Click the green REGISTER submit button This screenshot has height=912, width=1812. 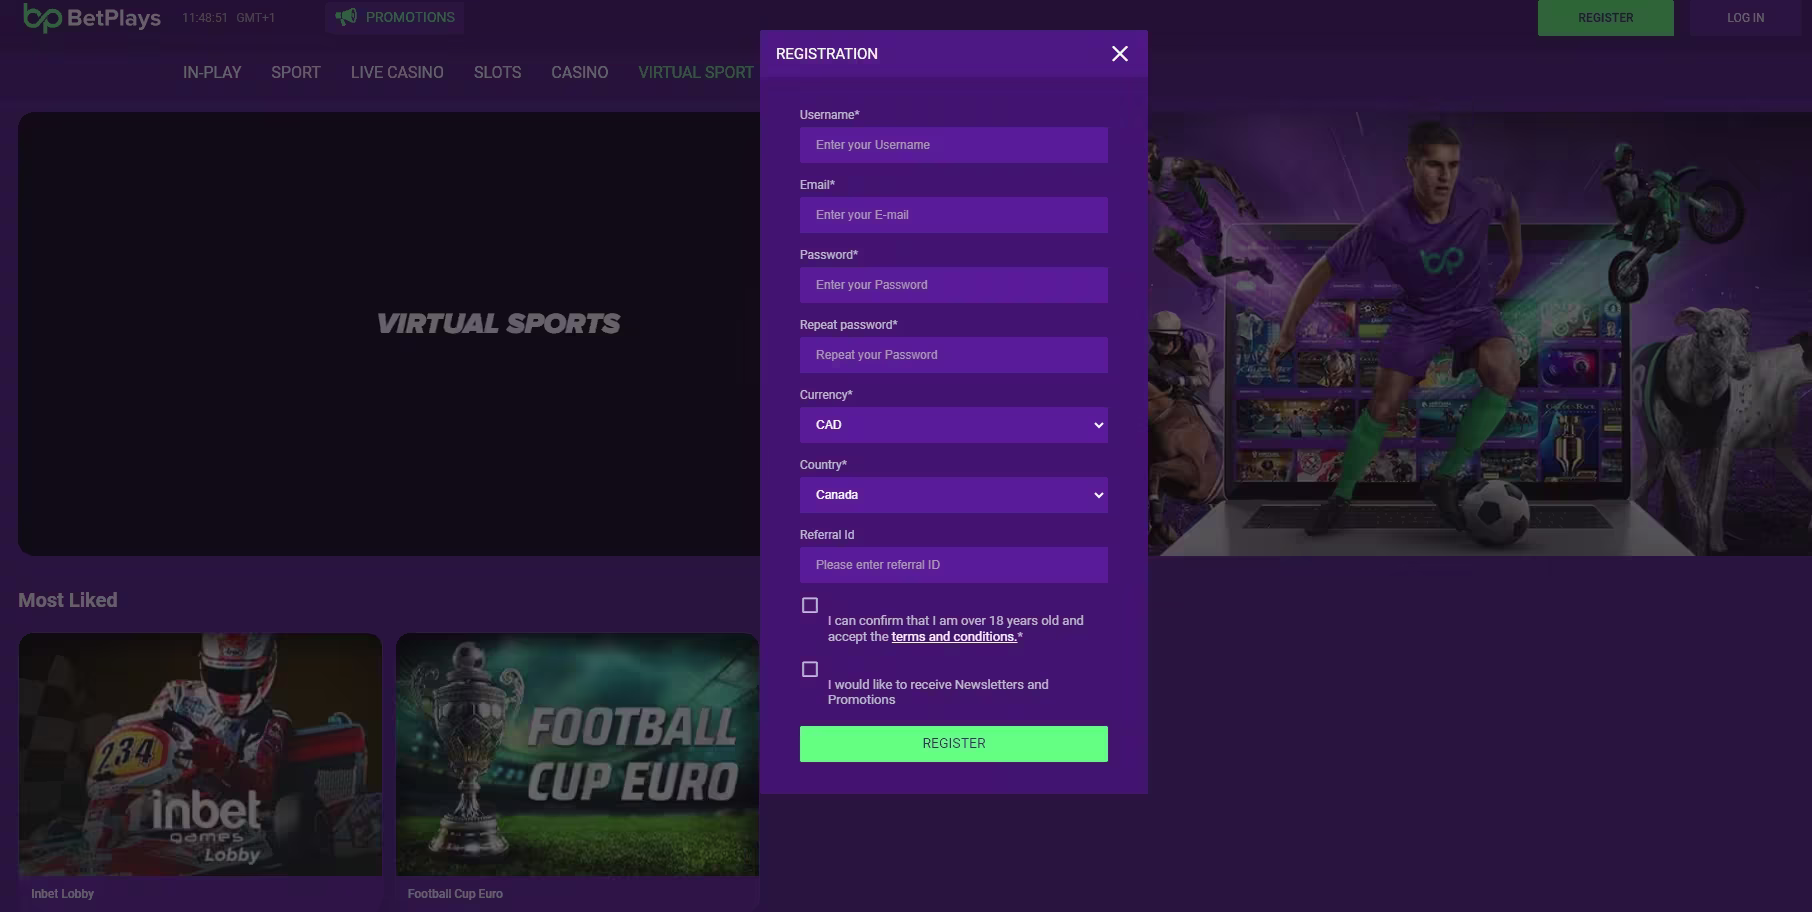954,744
